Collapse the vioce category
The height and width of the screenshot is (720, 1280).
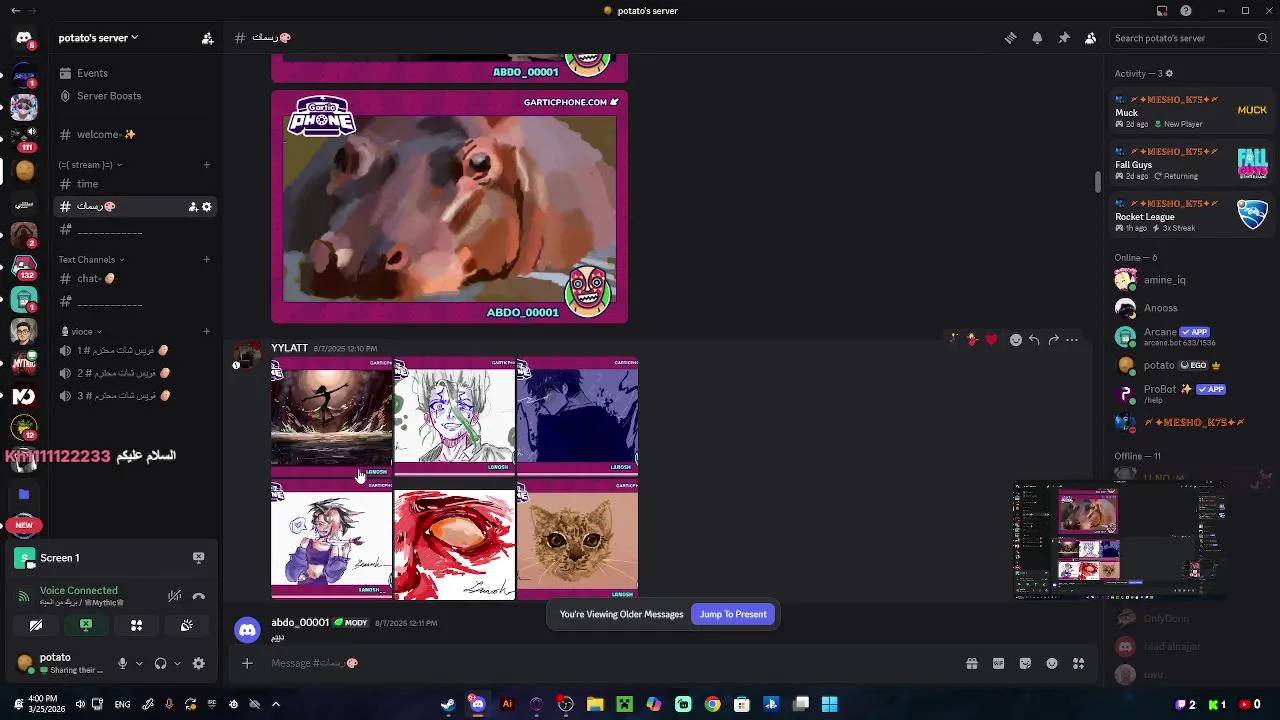coord(82,332)
